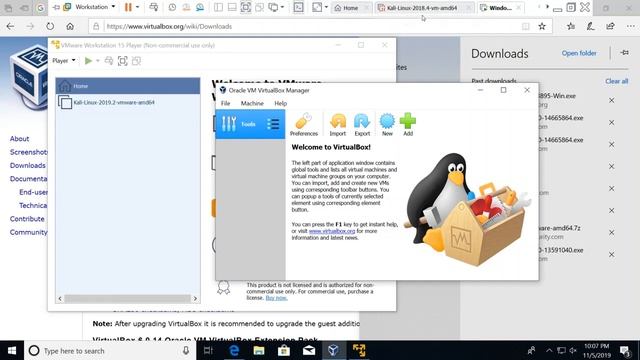Image resolution: width=640 pixels, height=360 pixels.
Task: Open the Workstation dropdown menu
Action: click(90, 7)
